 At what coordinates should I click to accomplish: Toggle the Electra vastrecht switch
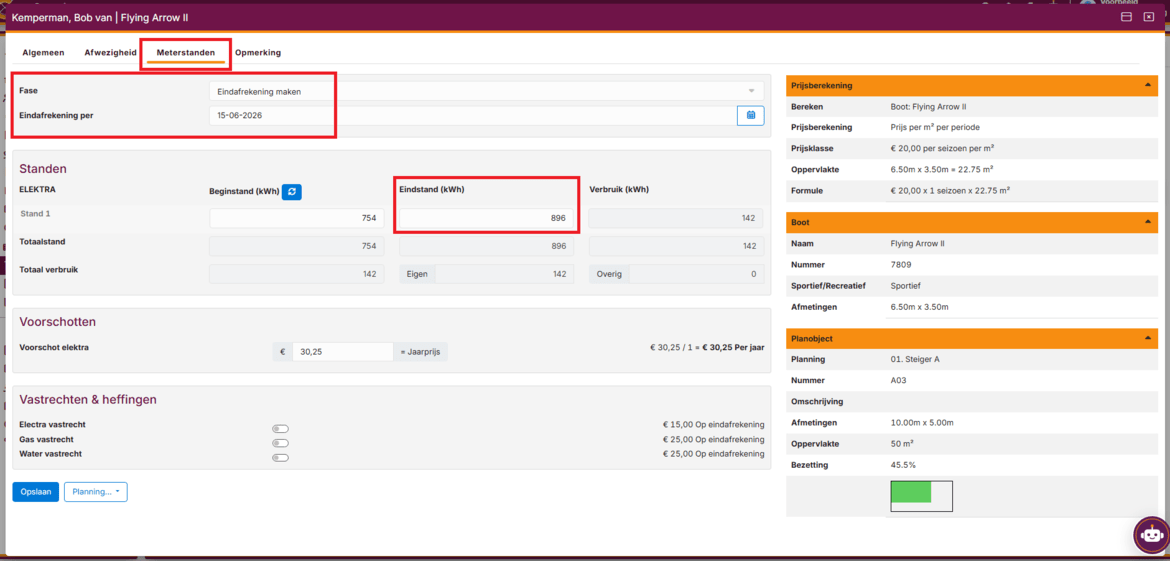tap(281, 429)
